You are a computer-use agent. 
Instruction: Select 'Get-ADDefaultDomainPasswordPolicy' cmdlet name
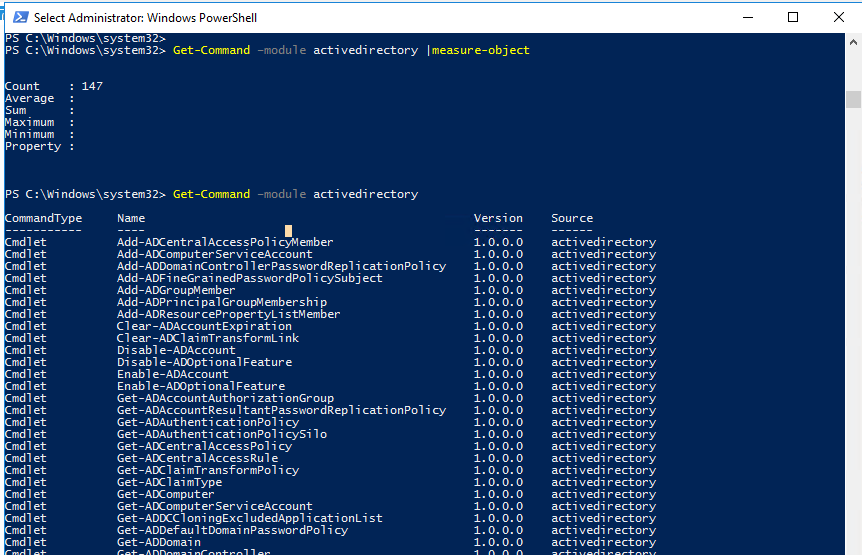point(232,530)
